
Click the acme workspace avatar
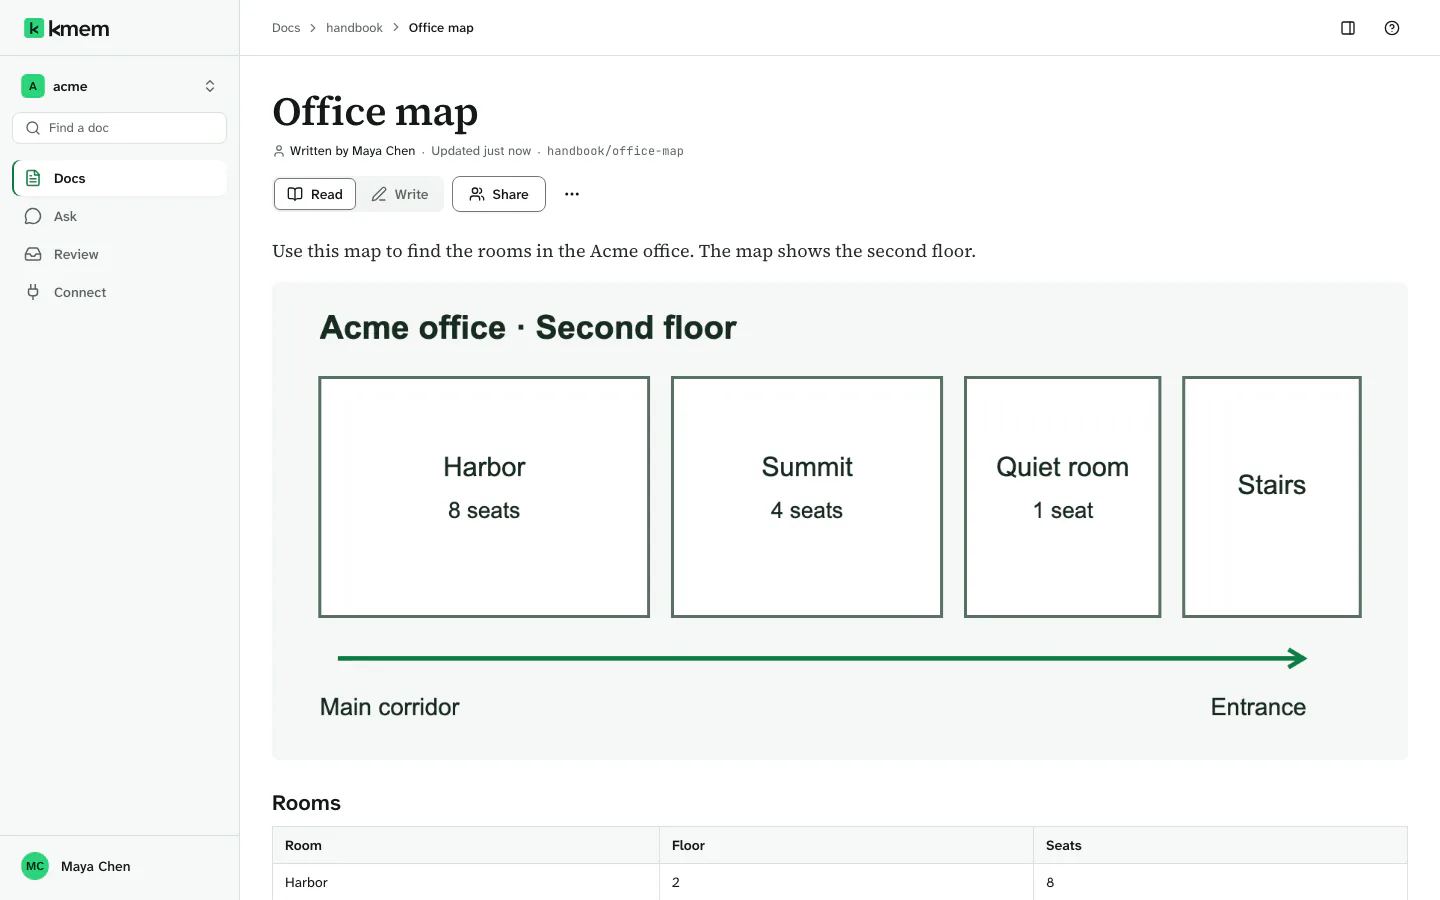[33, 86]
